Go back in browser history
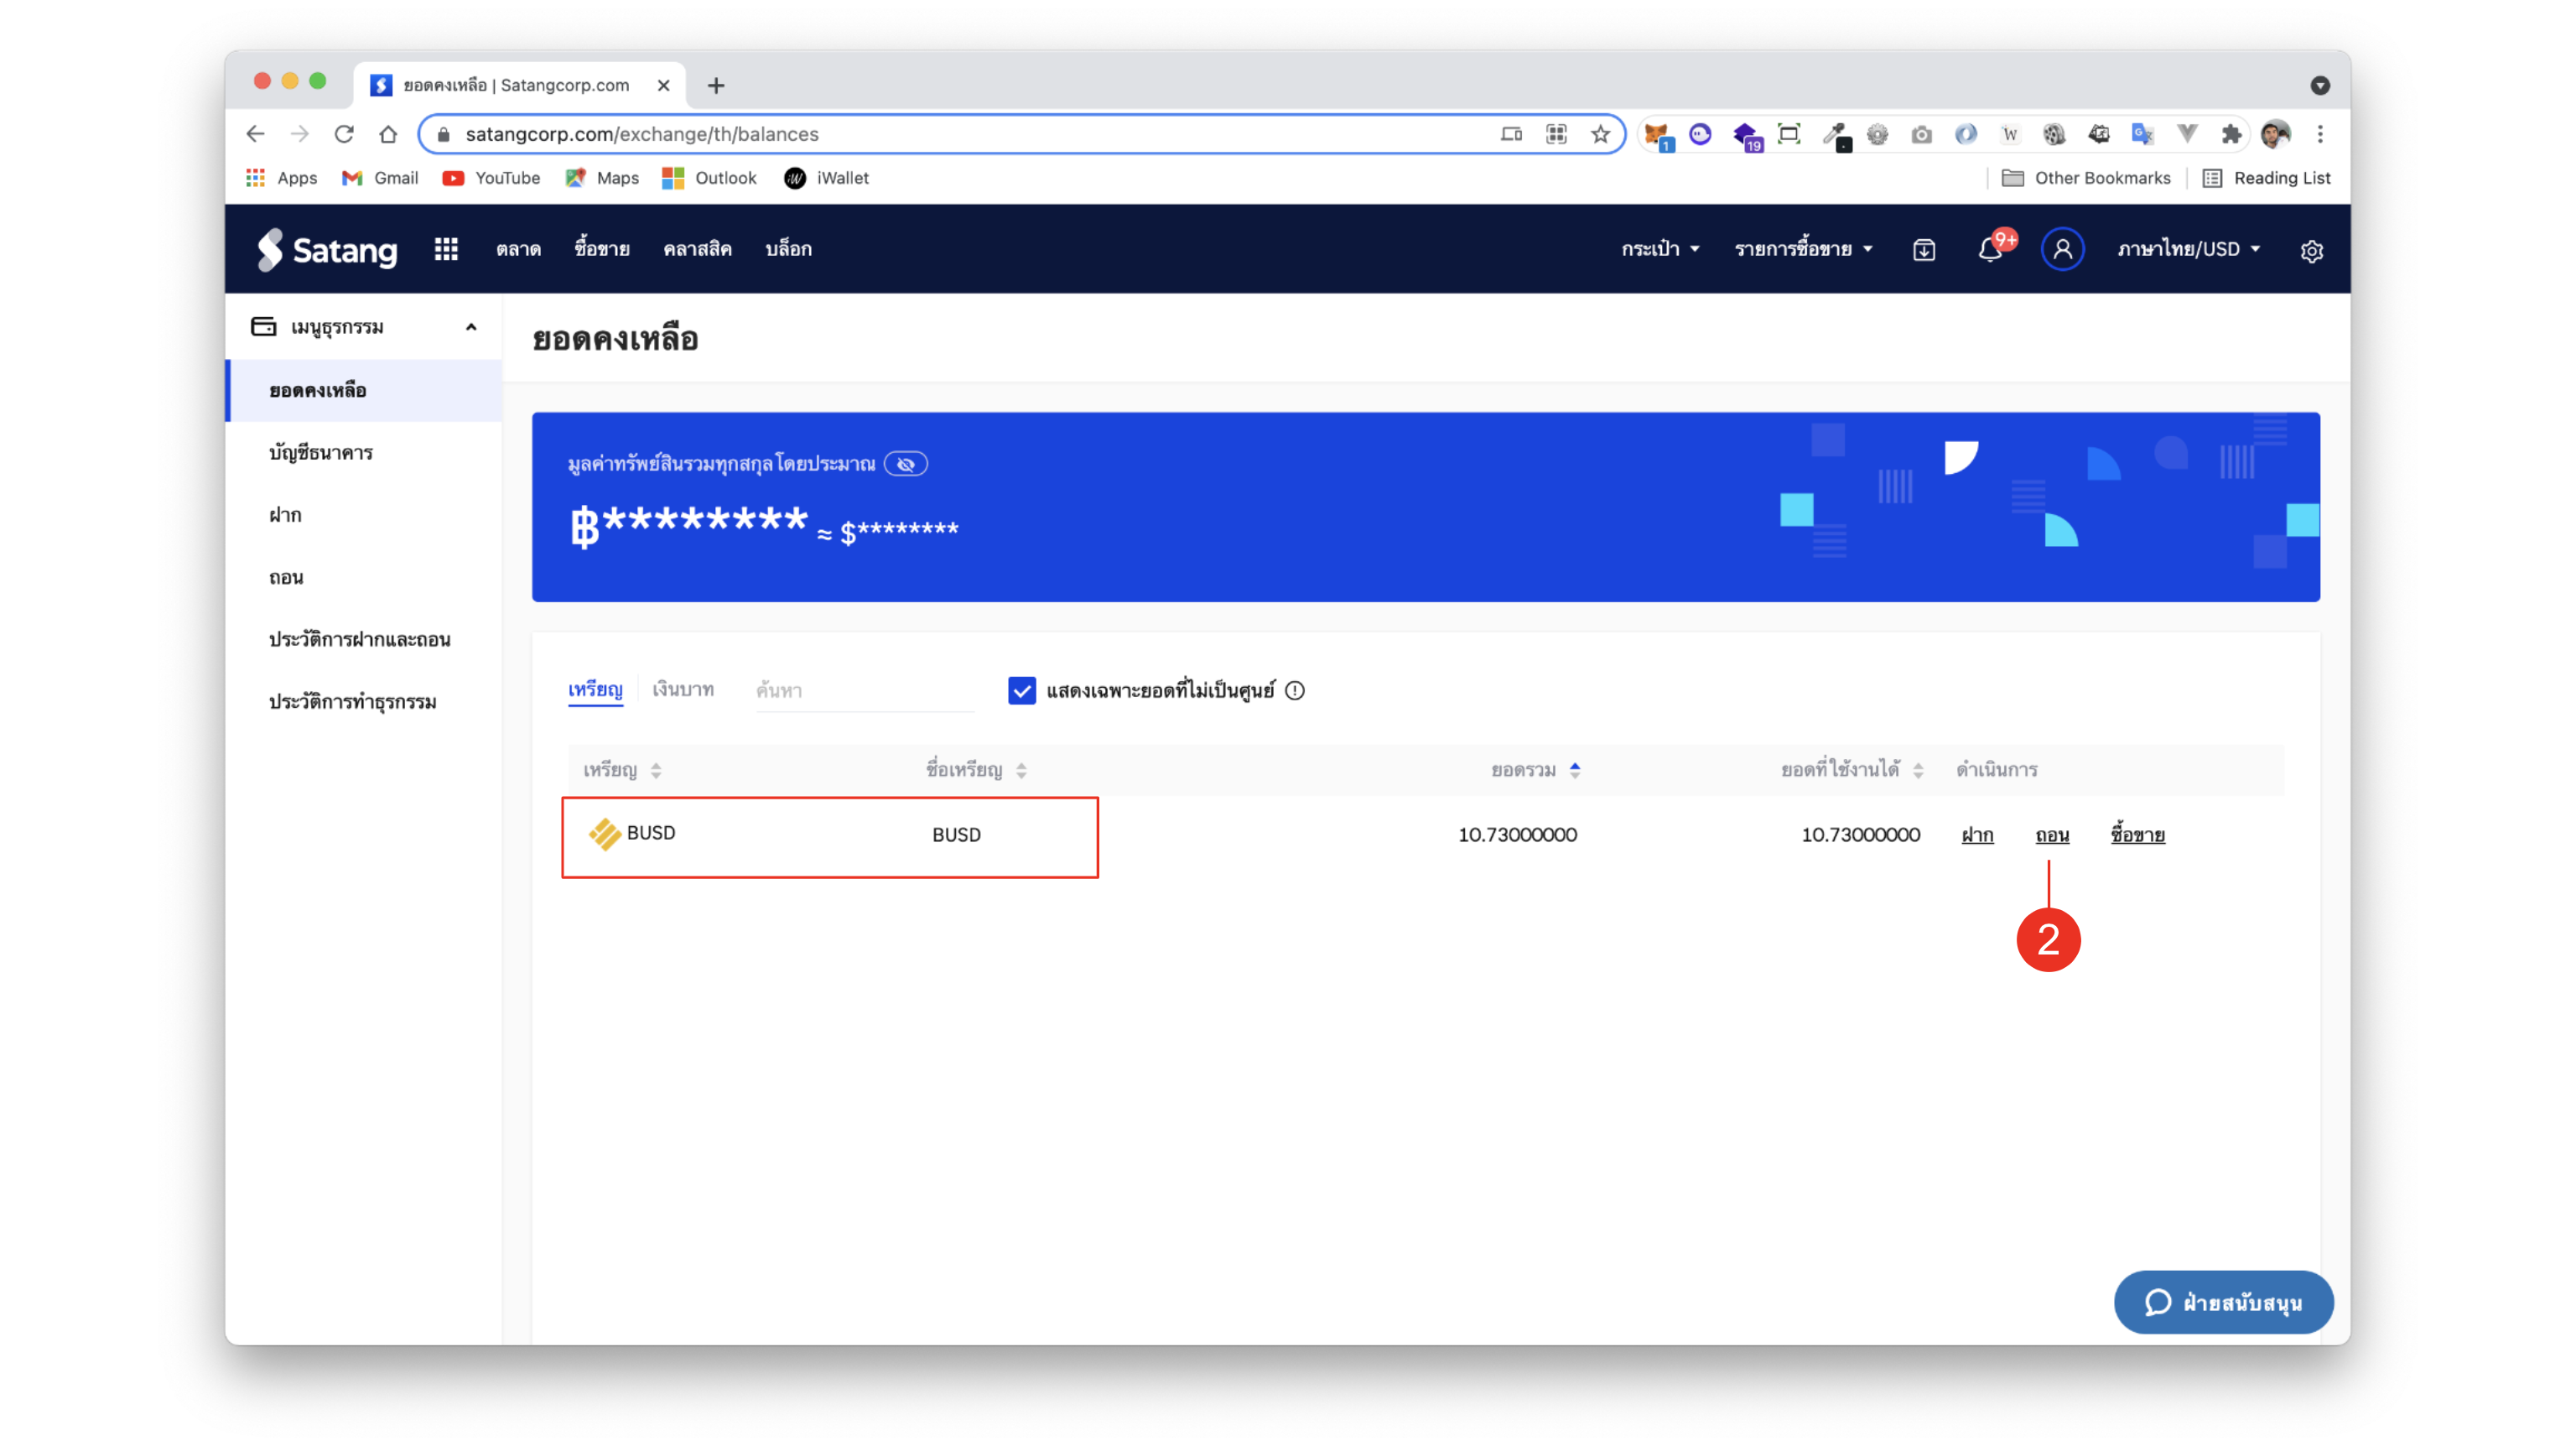 [255, 134]
